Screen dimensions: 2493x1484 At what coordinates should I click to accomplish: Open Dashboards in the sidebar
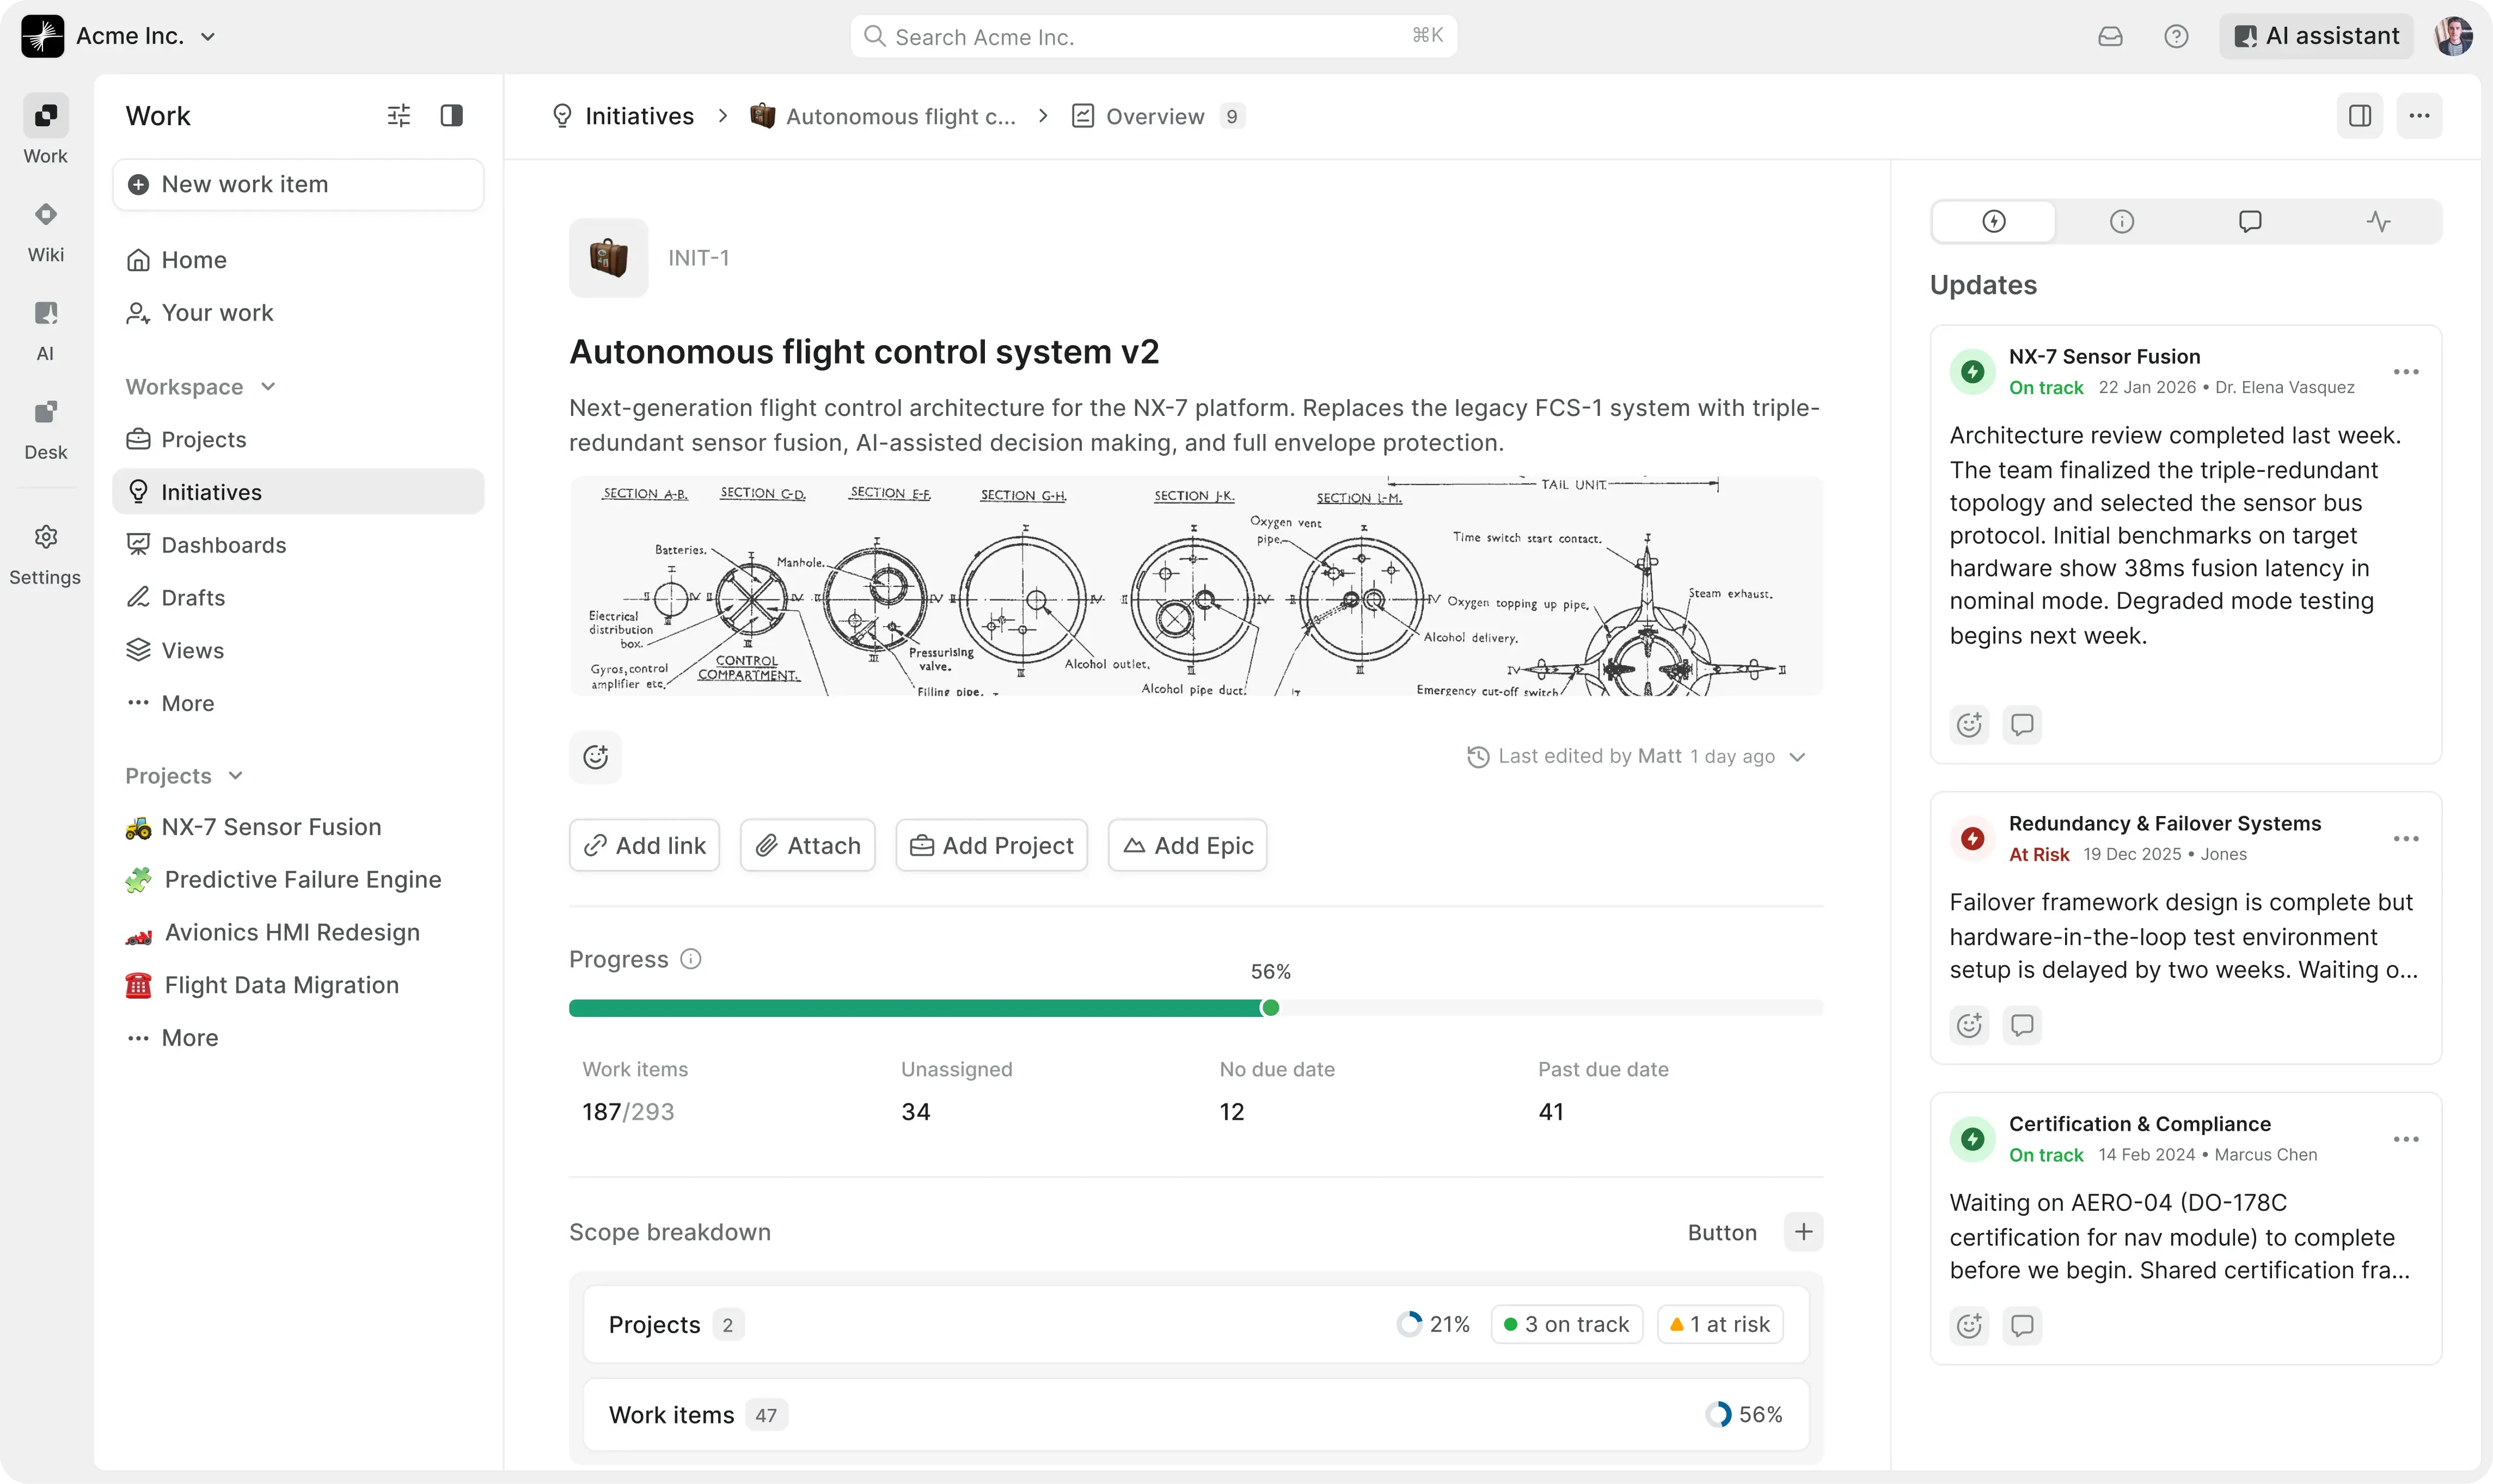pyautogui.click(x=298, y=545)
